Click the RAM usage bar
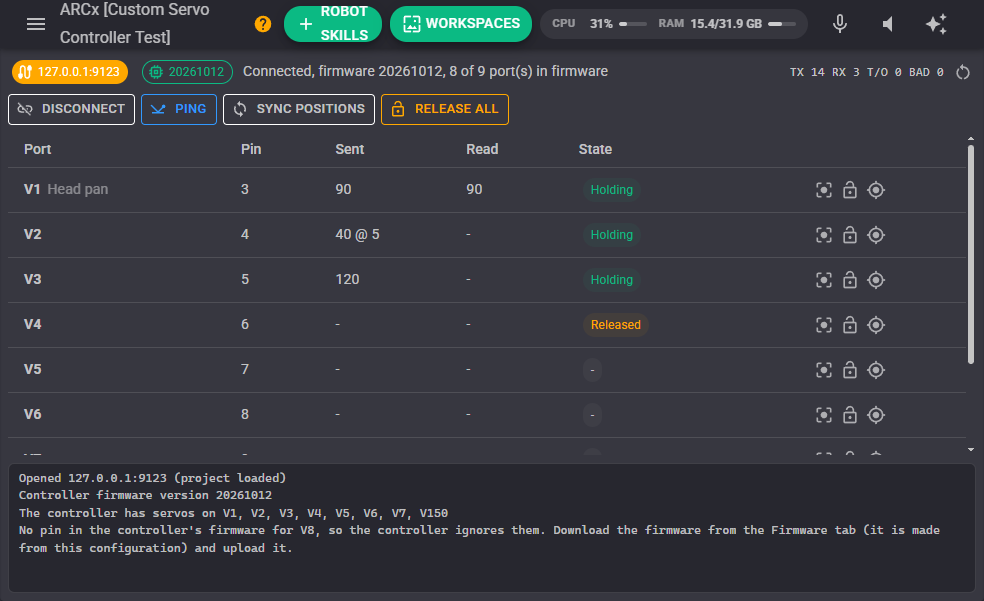This screenshot has height=601, width=984. click(x=782, y=24)
